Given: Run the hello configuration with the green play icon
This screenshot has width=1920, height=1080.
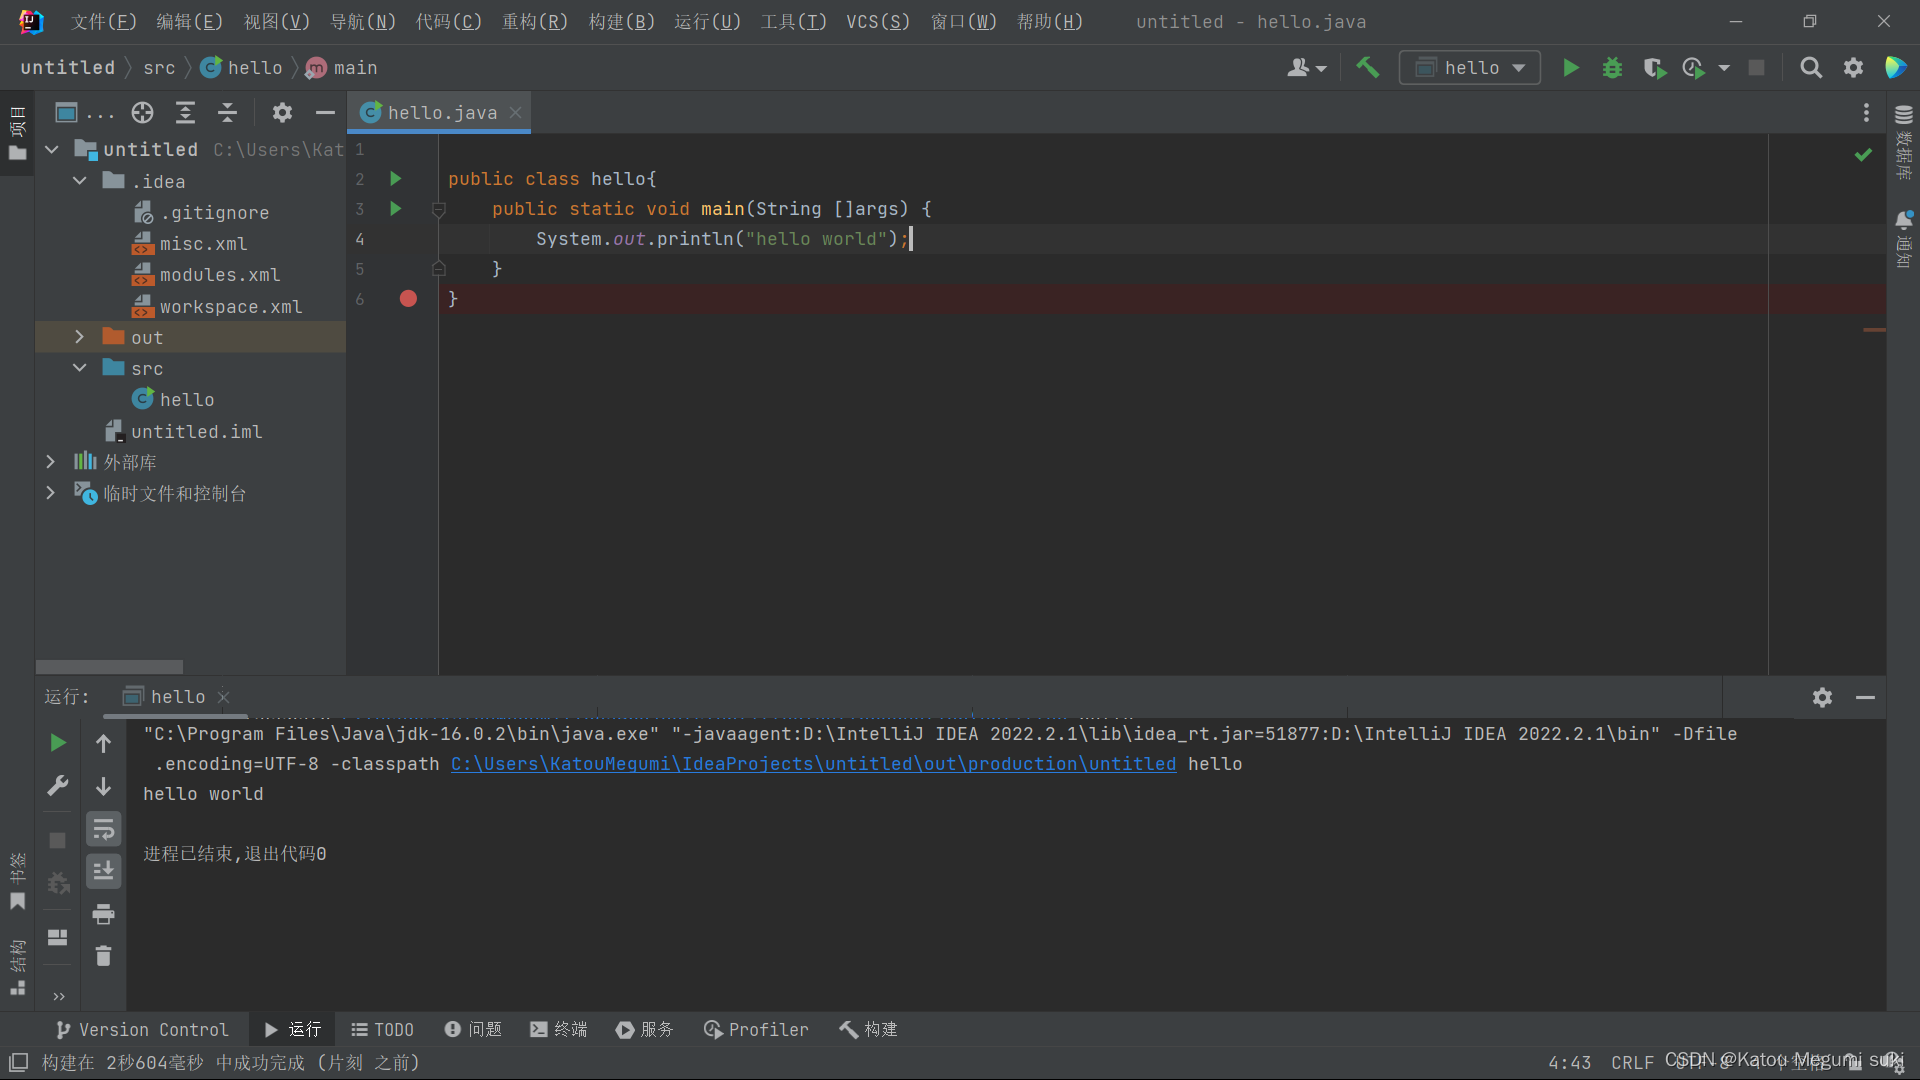Looking at the screenshot, I should [1571, 67].
